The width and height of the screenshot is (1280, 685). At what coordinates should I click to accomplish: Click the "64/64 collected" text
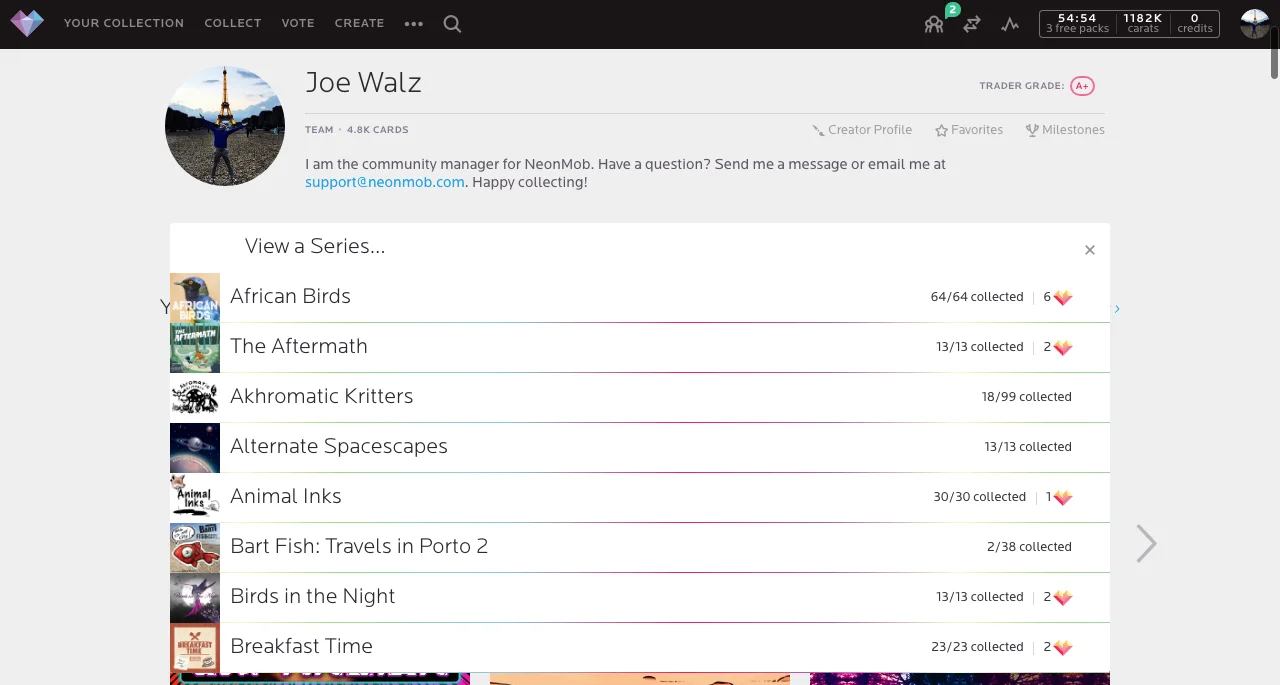pos(977,297)
